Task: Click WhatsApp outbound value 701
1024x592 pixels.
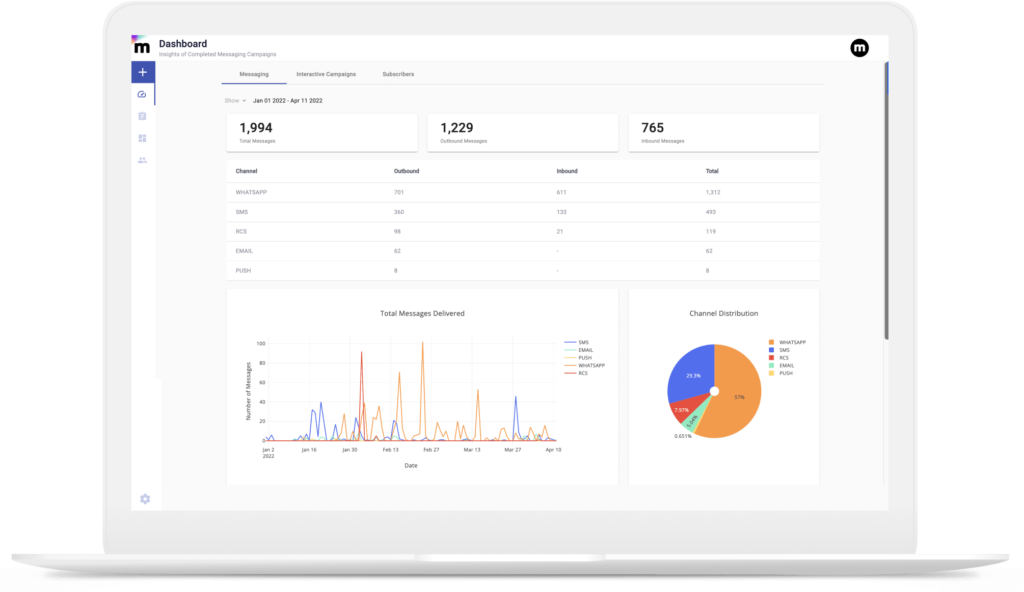Action: tap(398, 193)
